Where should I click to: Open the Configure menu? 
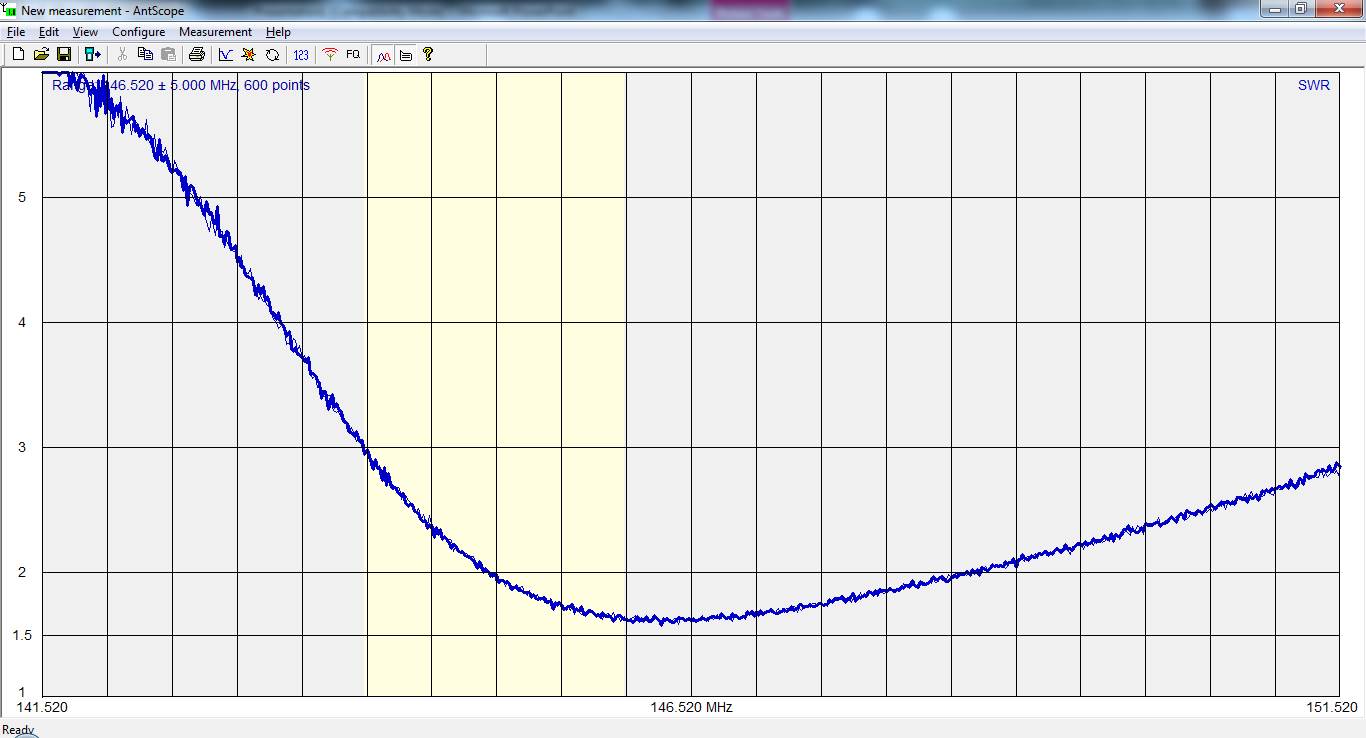pyautogui.click(x=138, y=32)
